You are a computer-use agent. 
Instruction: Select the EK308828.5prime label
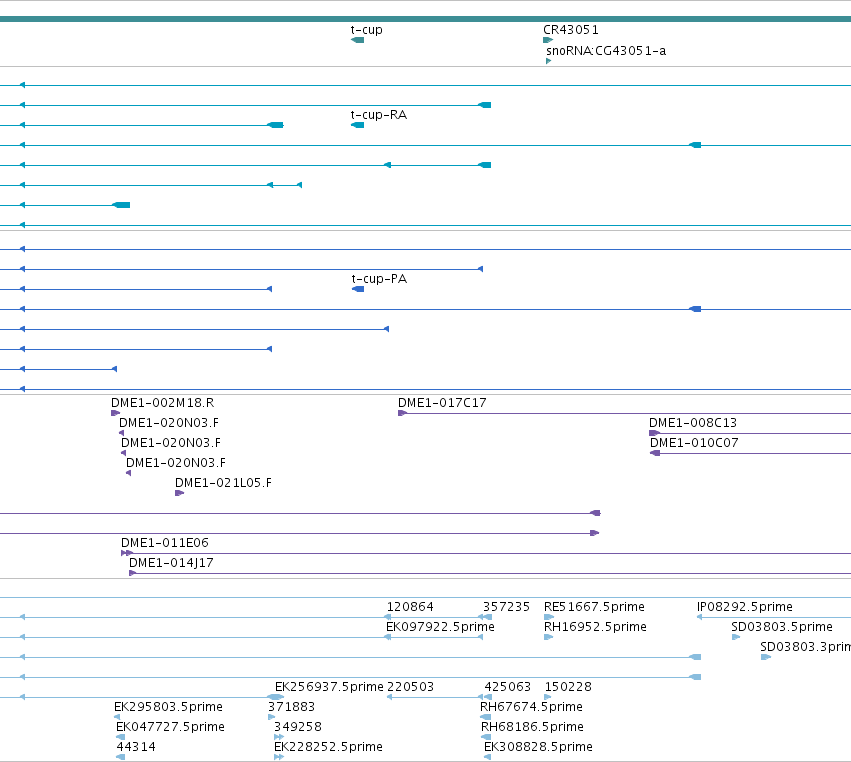[538, 747]
